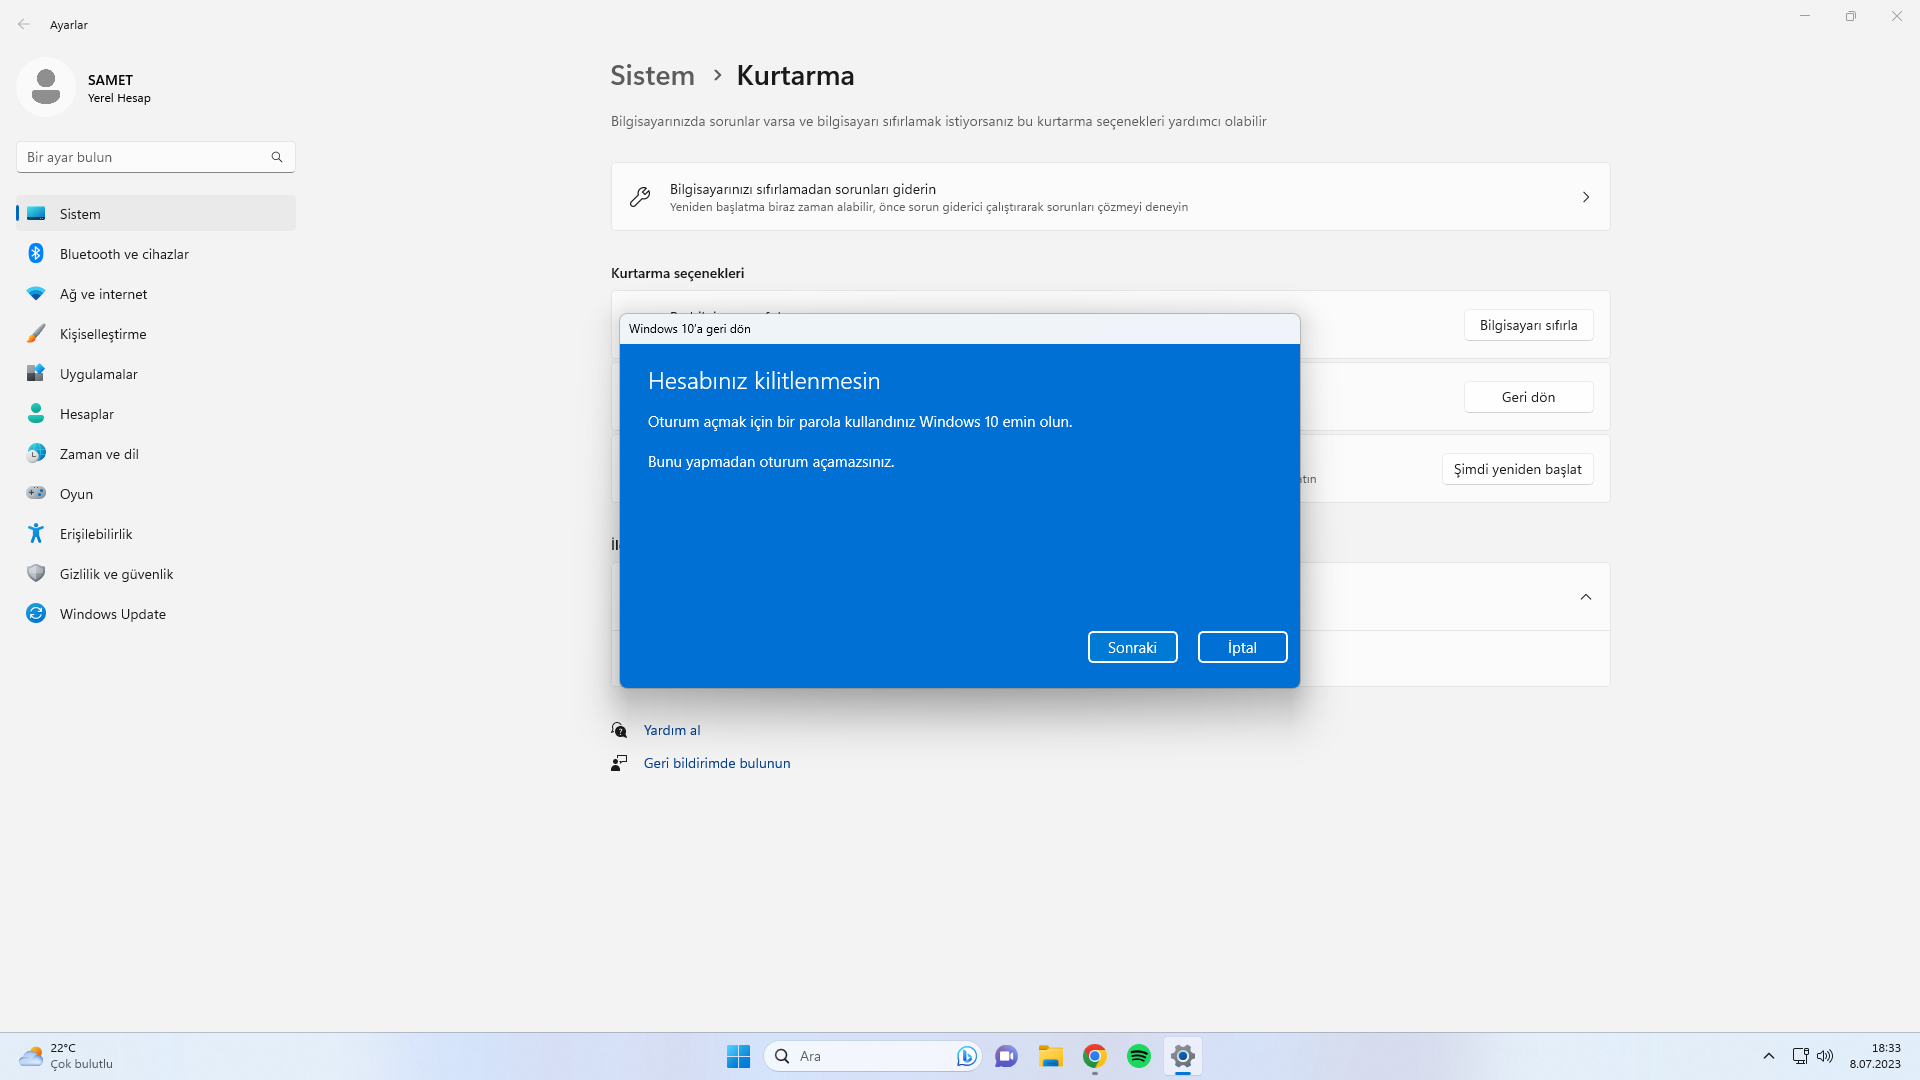Go back with the Ayarlar arrow
1920x1080 pixels.
pyautogui.click(x=24, y=24)
